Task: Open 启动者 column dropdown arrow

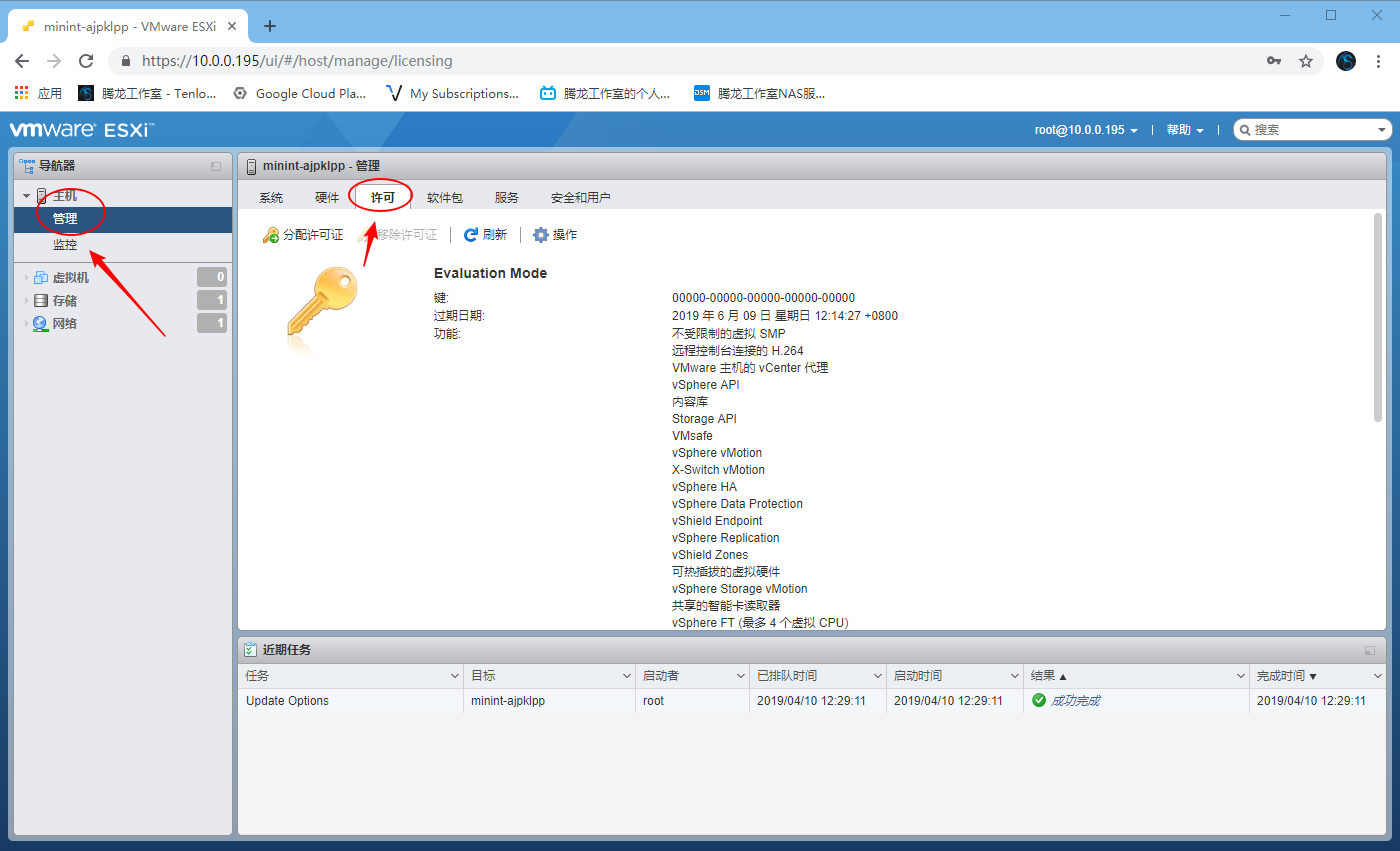Action: [739, 677]
